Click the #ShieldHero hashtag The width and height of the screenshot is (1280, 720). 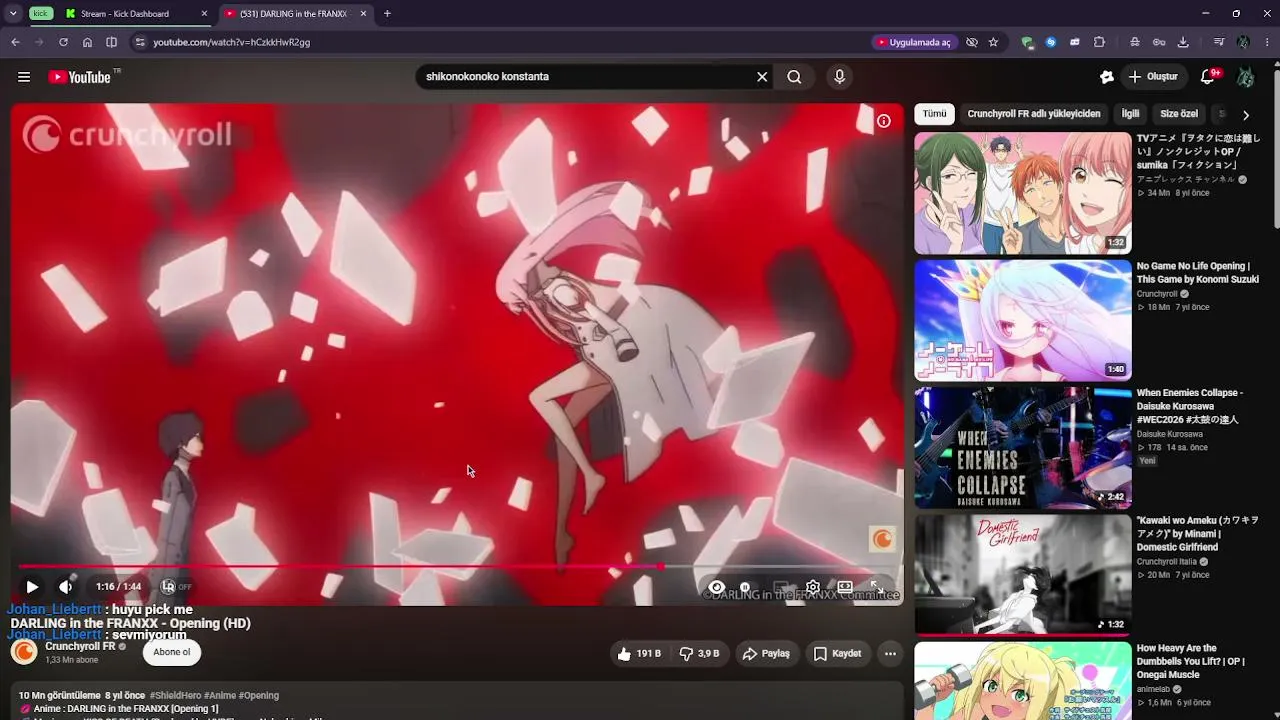point(175,695)
